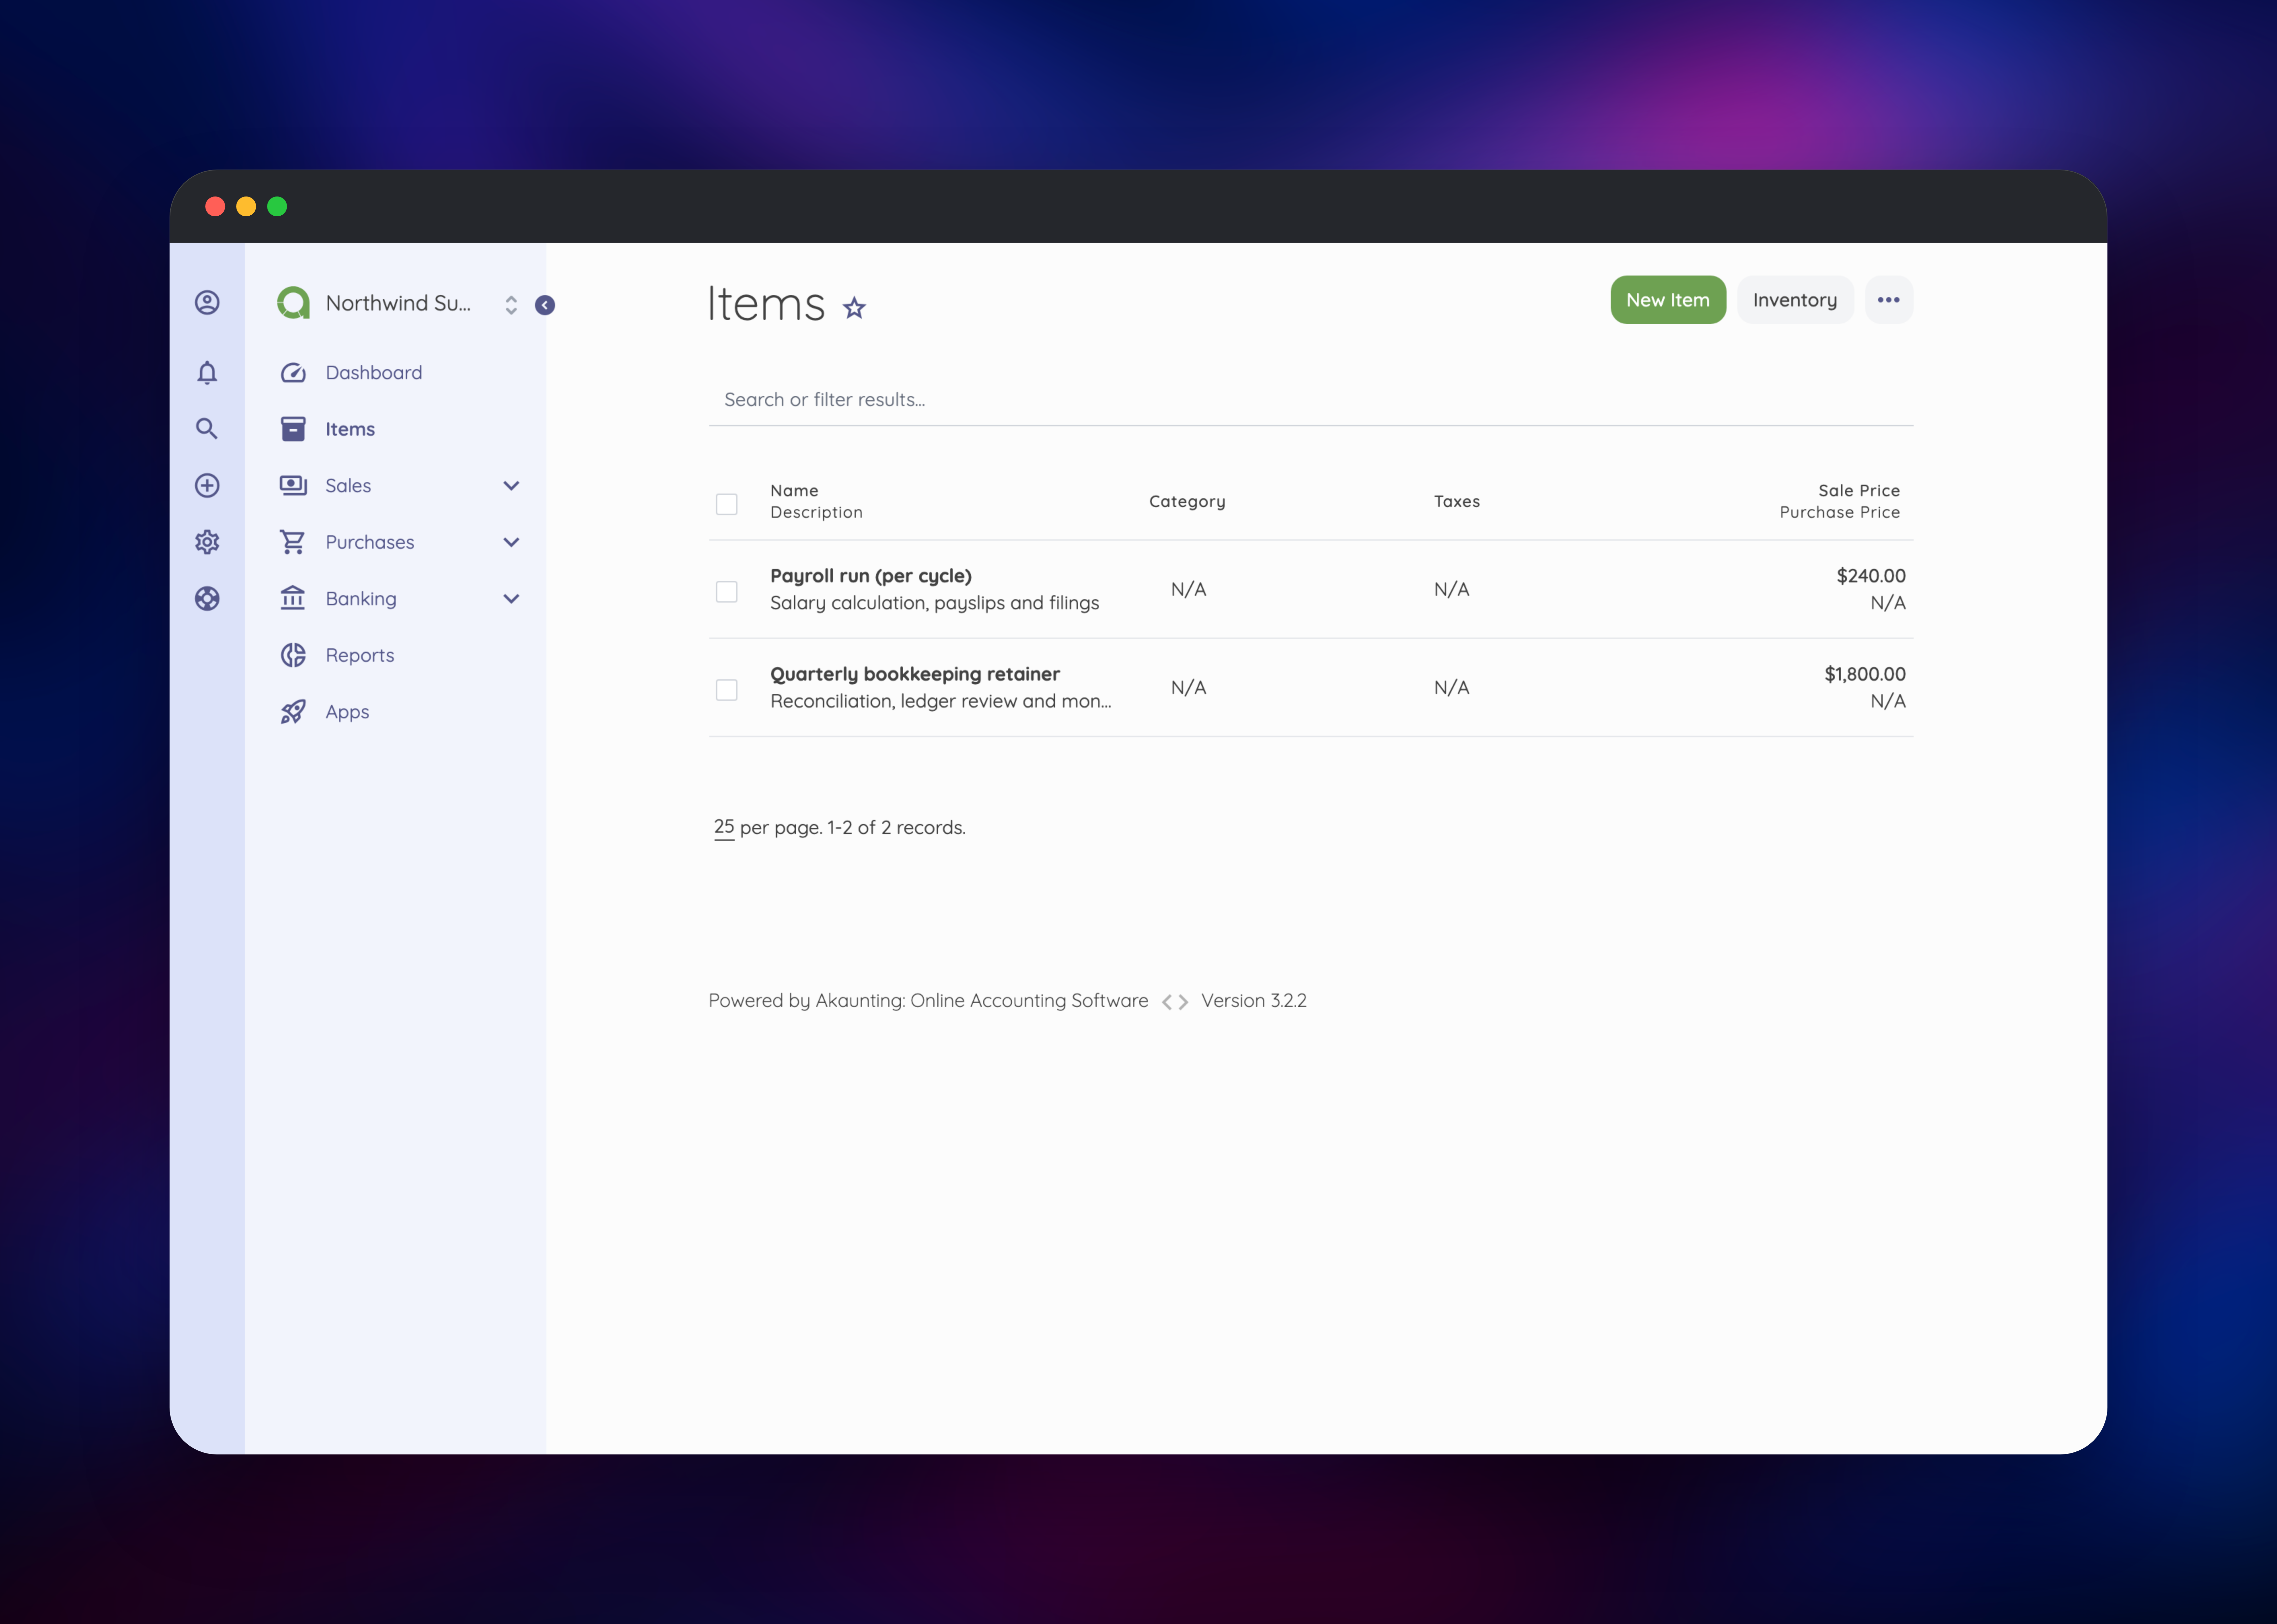Open search from the magnifier icon

point(207,429)
